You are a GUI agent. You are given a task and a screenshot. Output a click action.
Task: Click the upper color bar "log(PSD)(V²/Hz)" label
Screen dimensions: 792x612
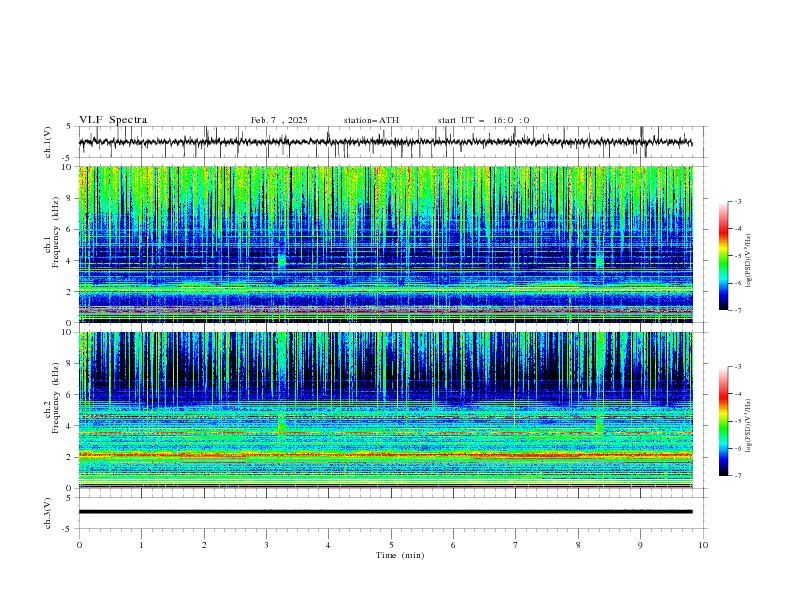coord(749,261)
